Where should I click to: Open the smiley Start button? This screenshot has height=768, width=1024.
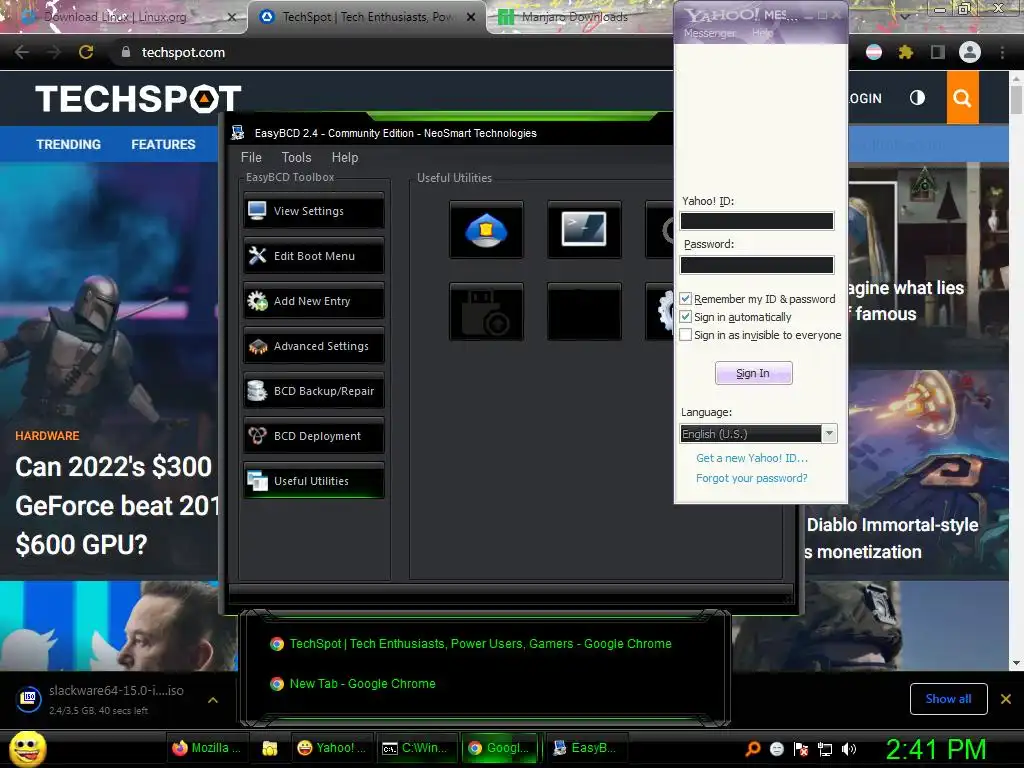tap(27, 748)
